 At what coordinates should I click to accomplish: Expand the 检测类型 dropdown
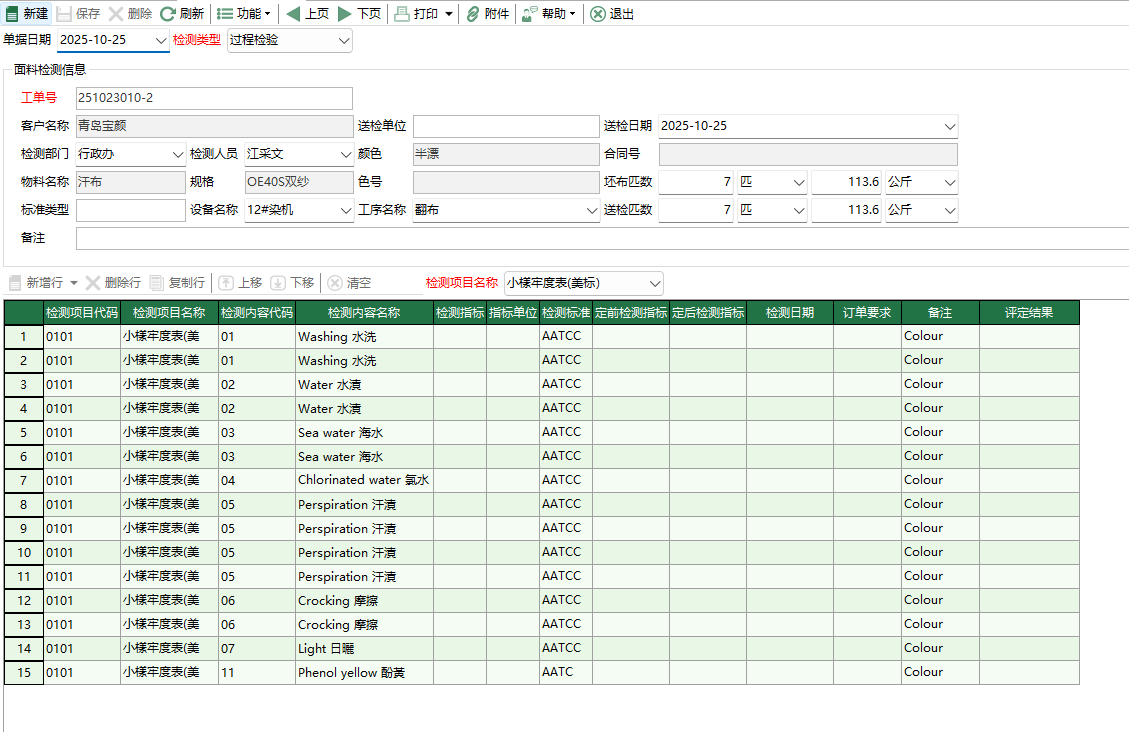[x=344, y=40]
